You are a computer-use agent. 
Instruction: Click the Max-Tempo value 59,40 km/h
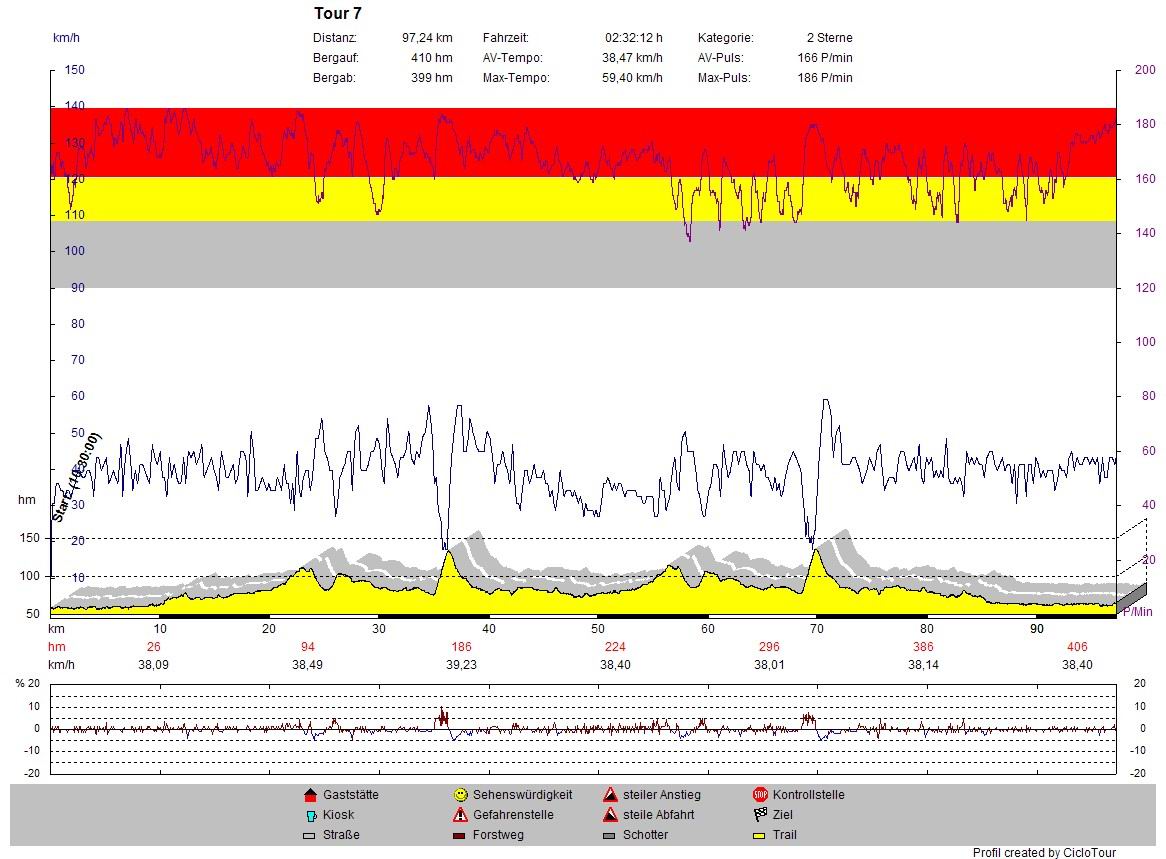(632, 78)
